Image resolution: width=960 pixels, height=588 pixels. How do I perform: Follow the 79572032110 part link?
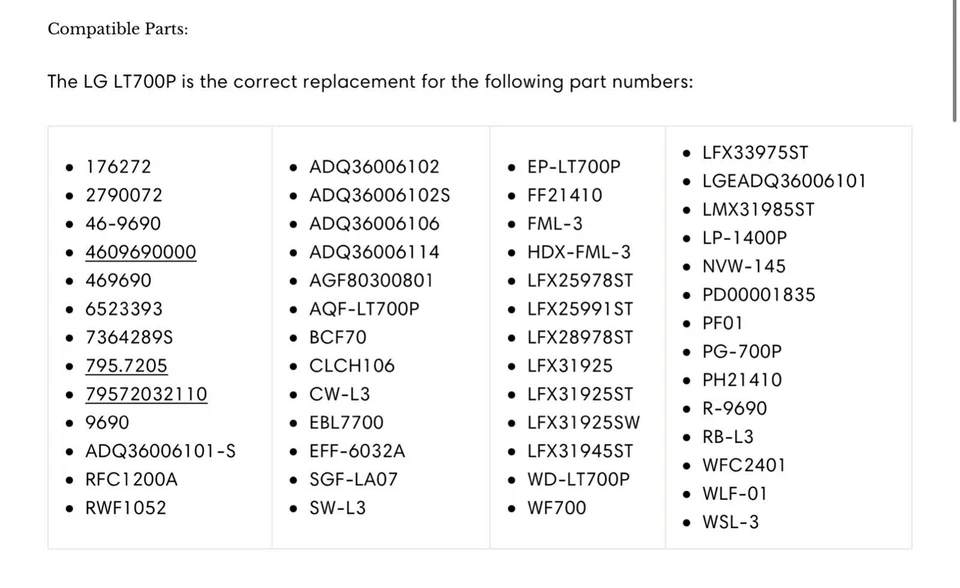coord(146,394)
